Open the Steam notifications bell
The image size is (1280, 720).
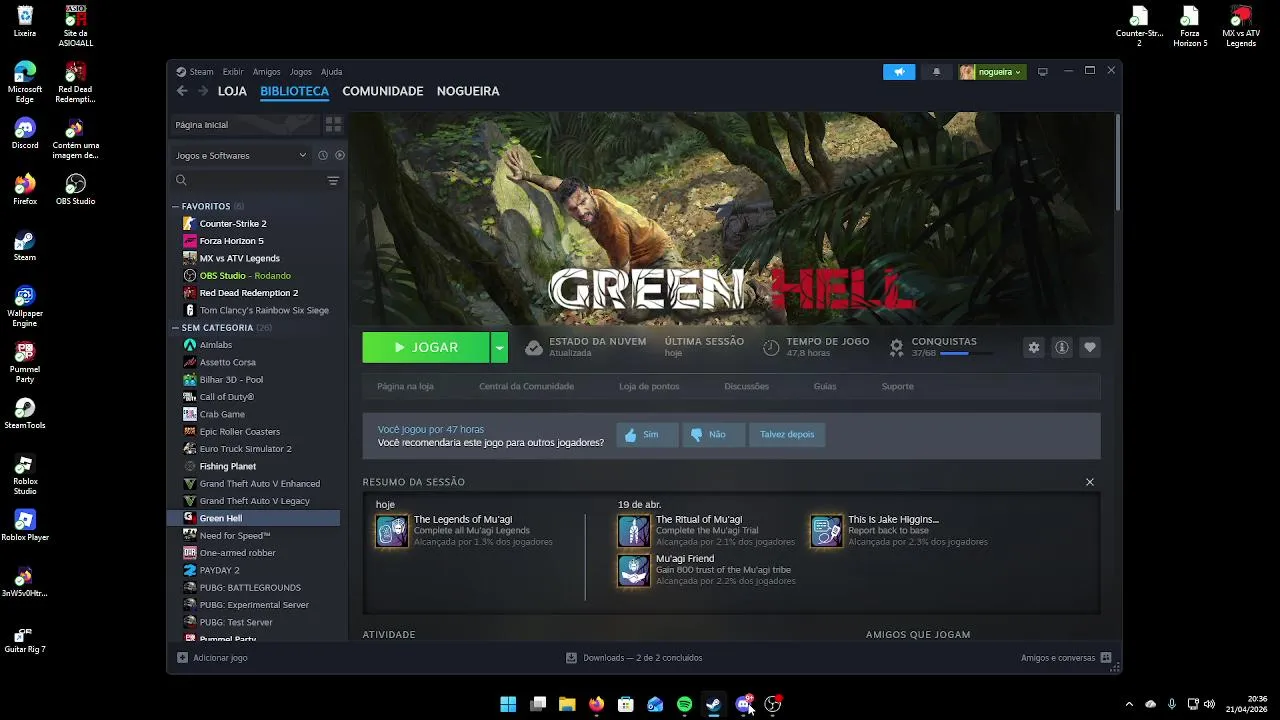coord(936,72)
